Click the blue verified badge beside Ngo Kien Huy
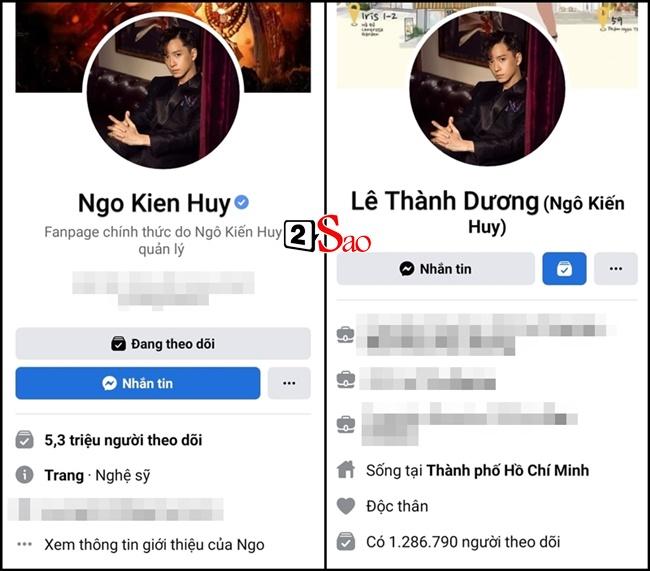650x571 pixels. pos(242,202)
